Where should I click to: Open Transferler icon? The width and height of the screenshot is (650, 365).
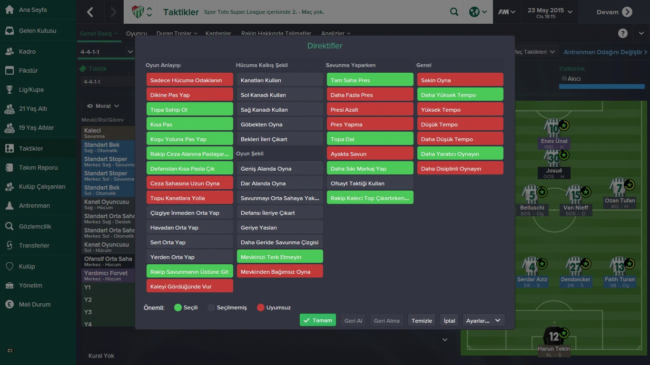9,246
